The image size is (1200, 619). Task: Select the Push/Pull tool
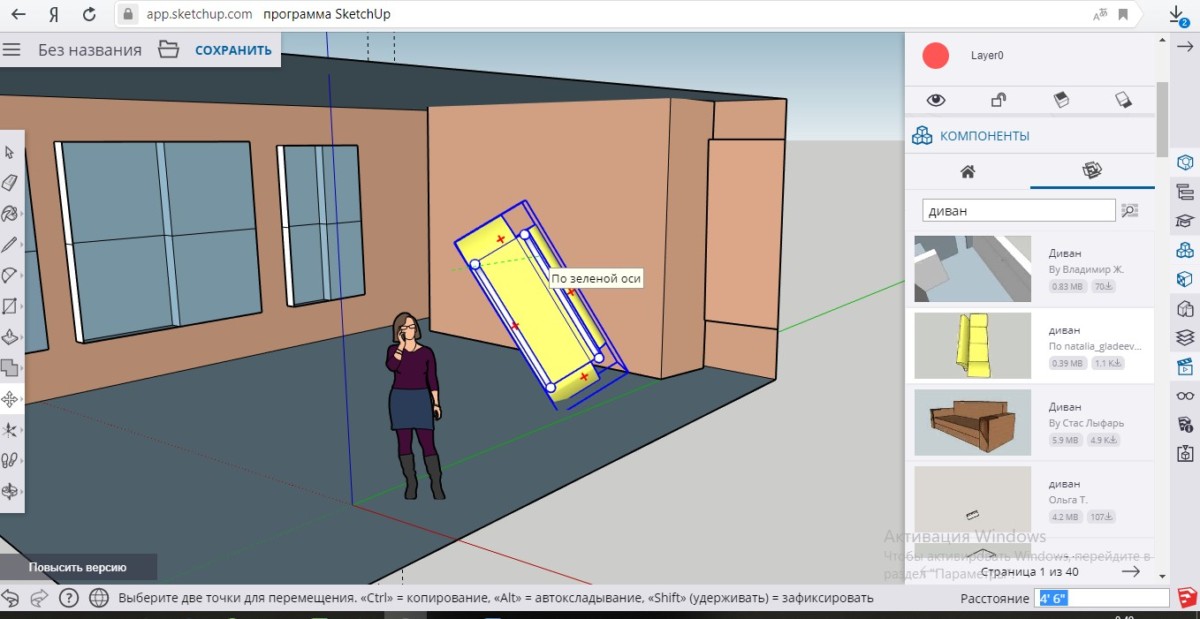[x=9, y=337]
